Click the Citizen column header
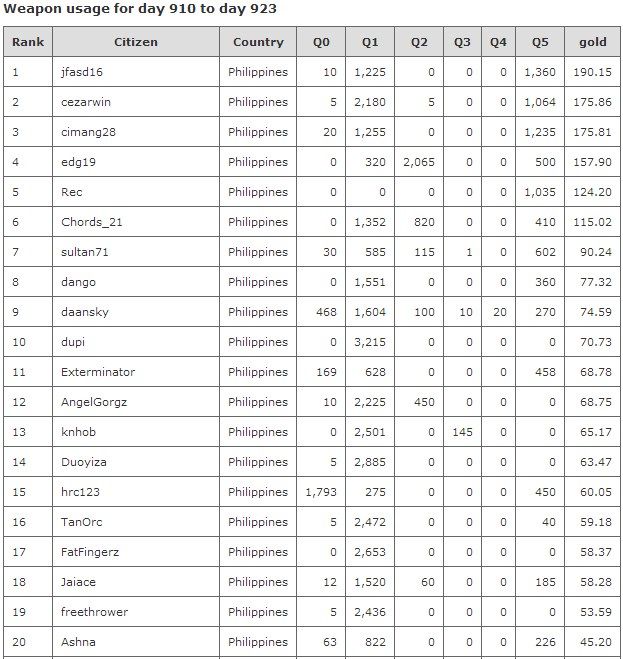Screen dimensions: 623x659 click(135, 42)
